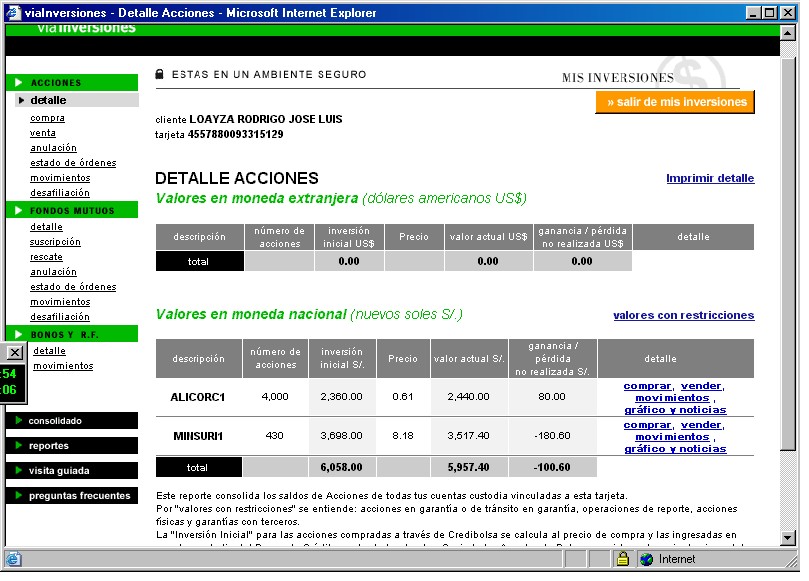Click 'compra' link under Acciones
This screenshot has height=581, width=809.
pyautogui.click(x=47, y=118)
